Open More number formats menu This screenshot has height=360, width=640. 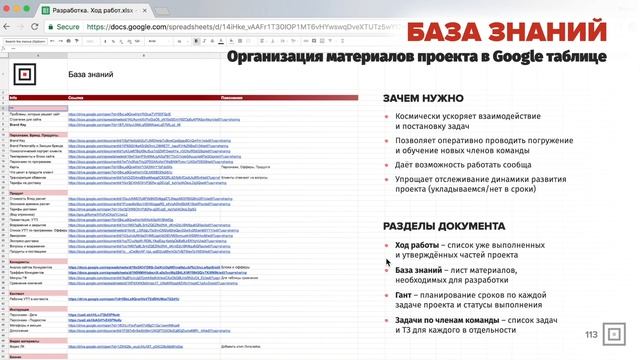click(x=138, y=41)
